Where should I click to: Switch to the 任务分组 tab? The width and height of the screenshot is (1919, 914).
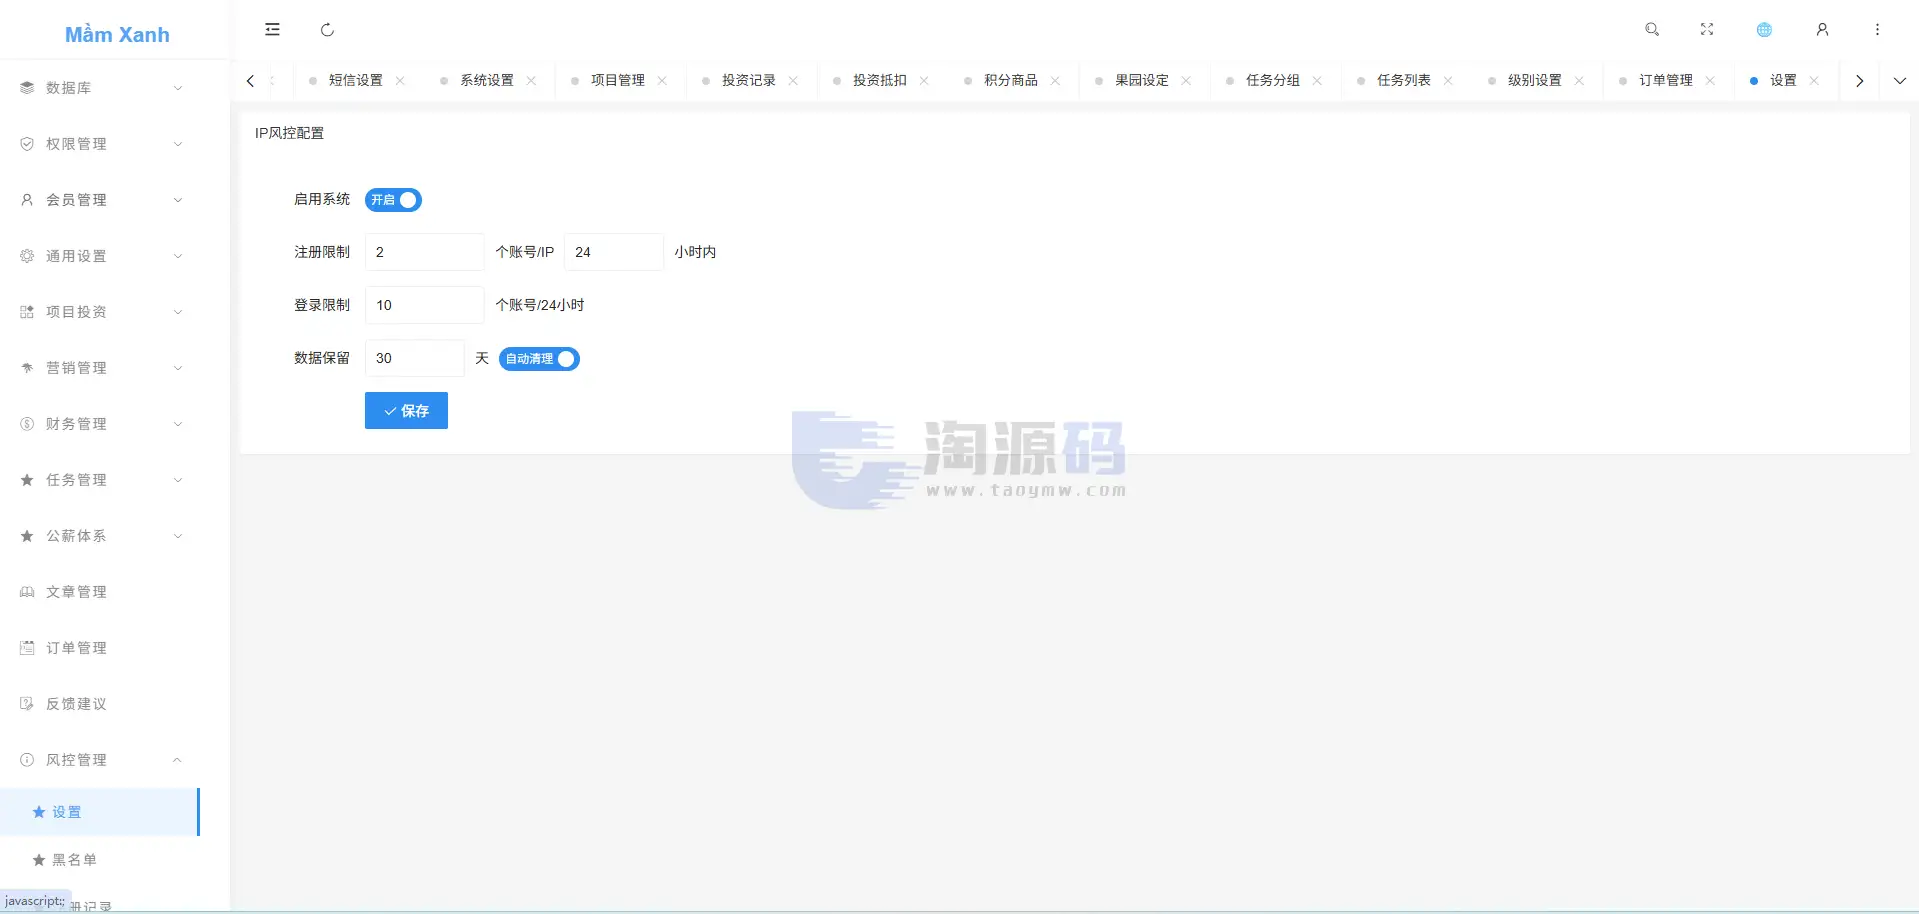point(1273,81)
